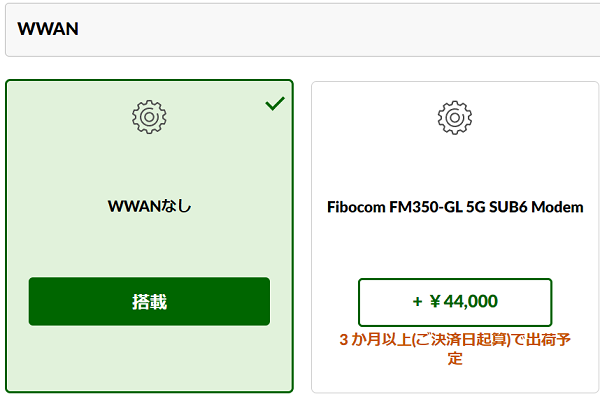Click the 44,000 price amount
This screenshot has height=401, width=600.
[x=471, y=302]
